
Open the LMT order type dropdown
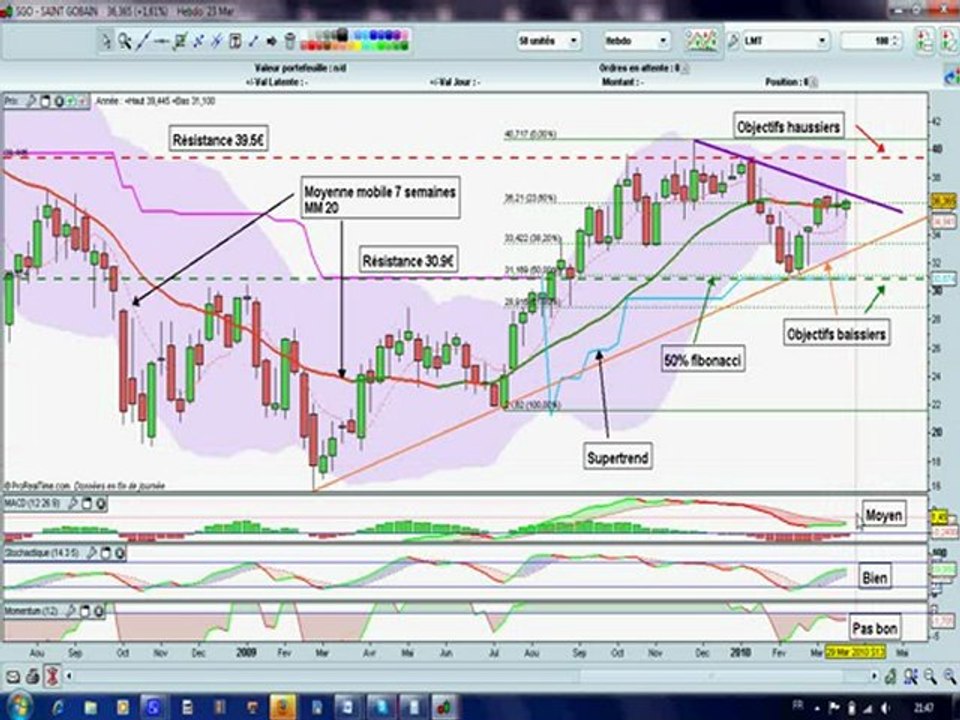[786, 41]
